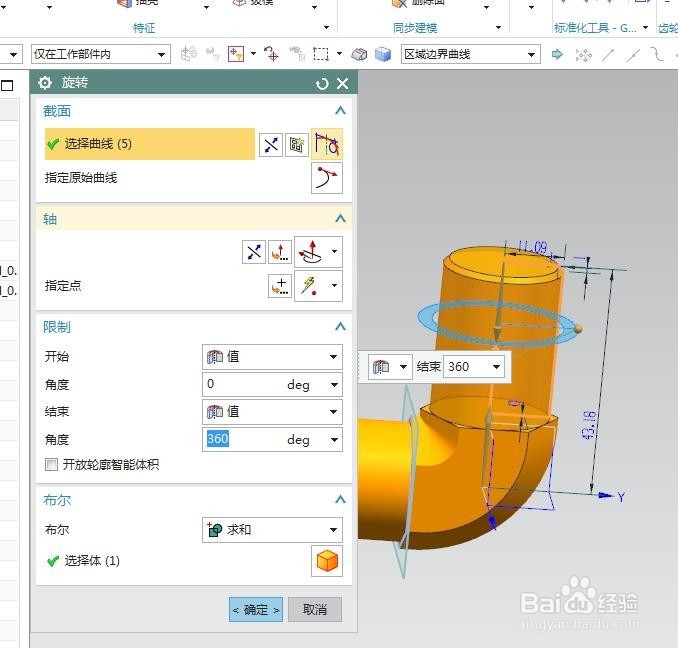This screenshot has height=648, width=678.
Task: Collapse the 截面 section
Action: [x=340, y=111]
